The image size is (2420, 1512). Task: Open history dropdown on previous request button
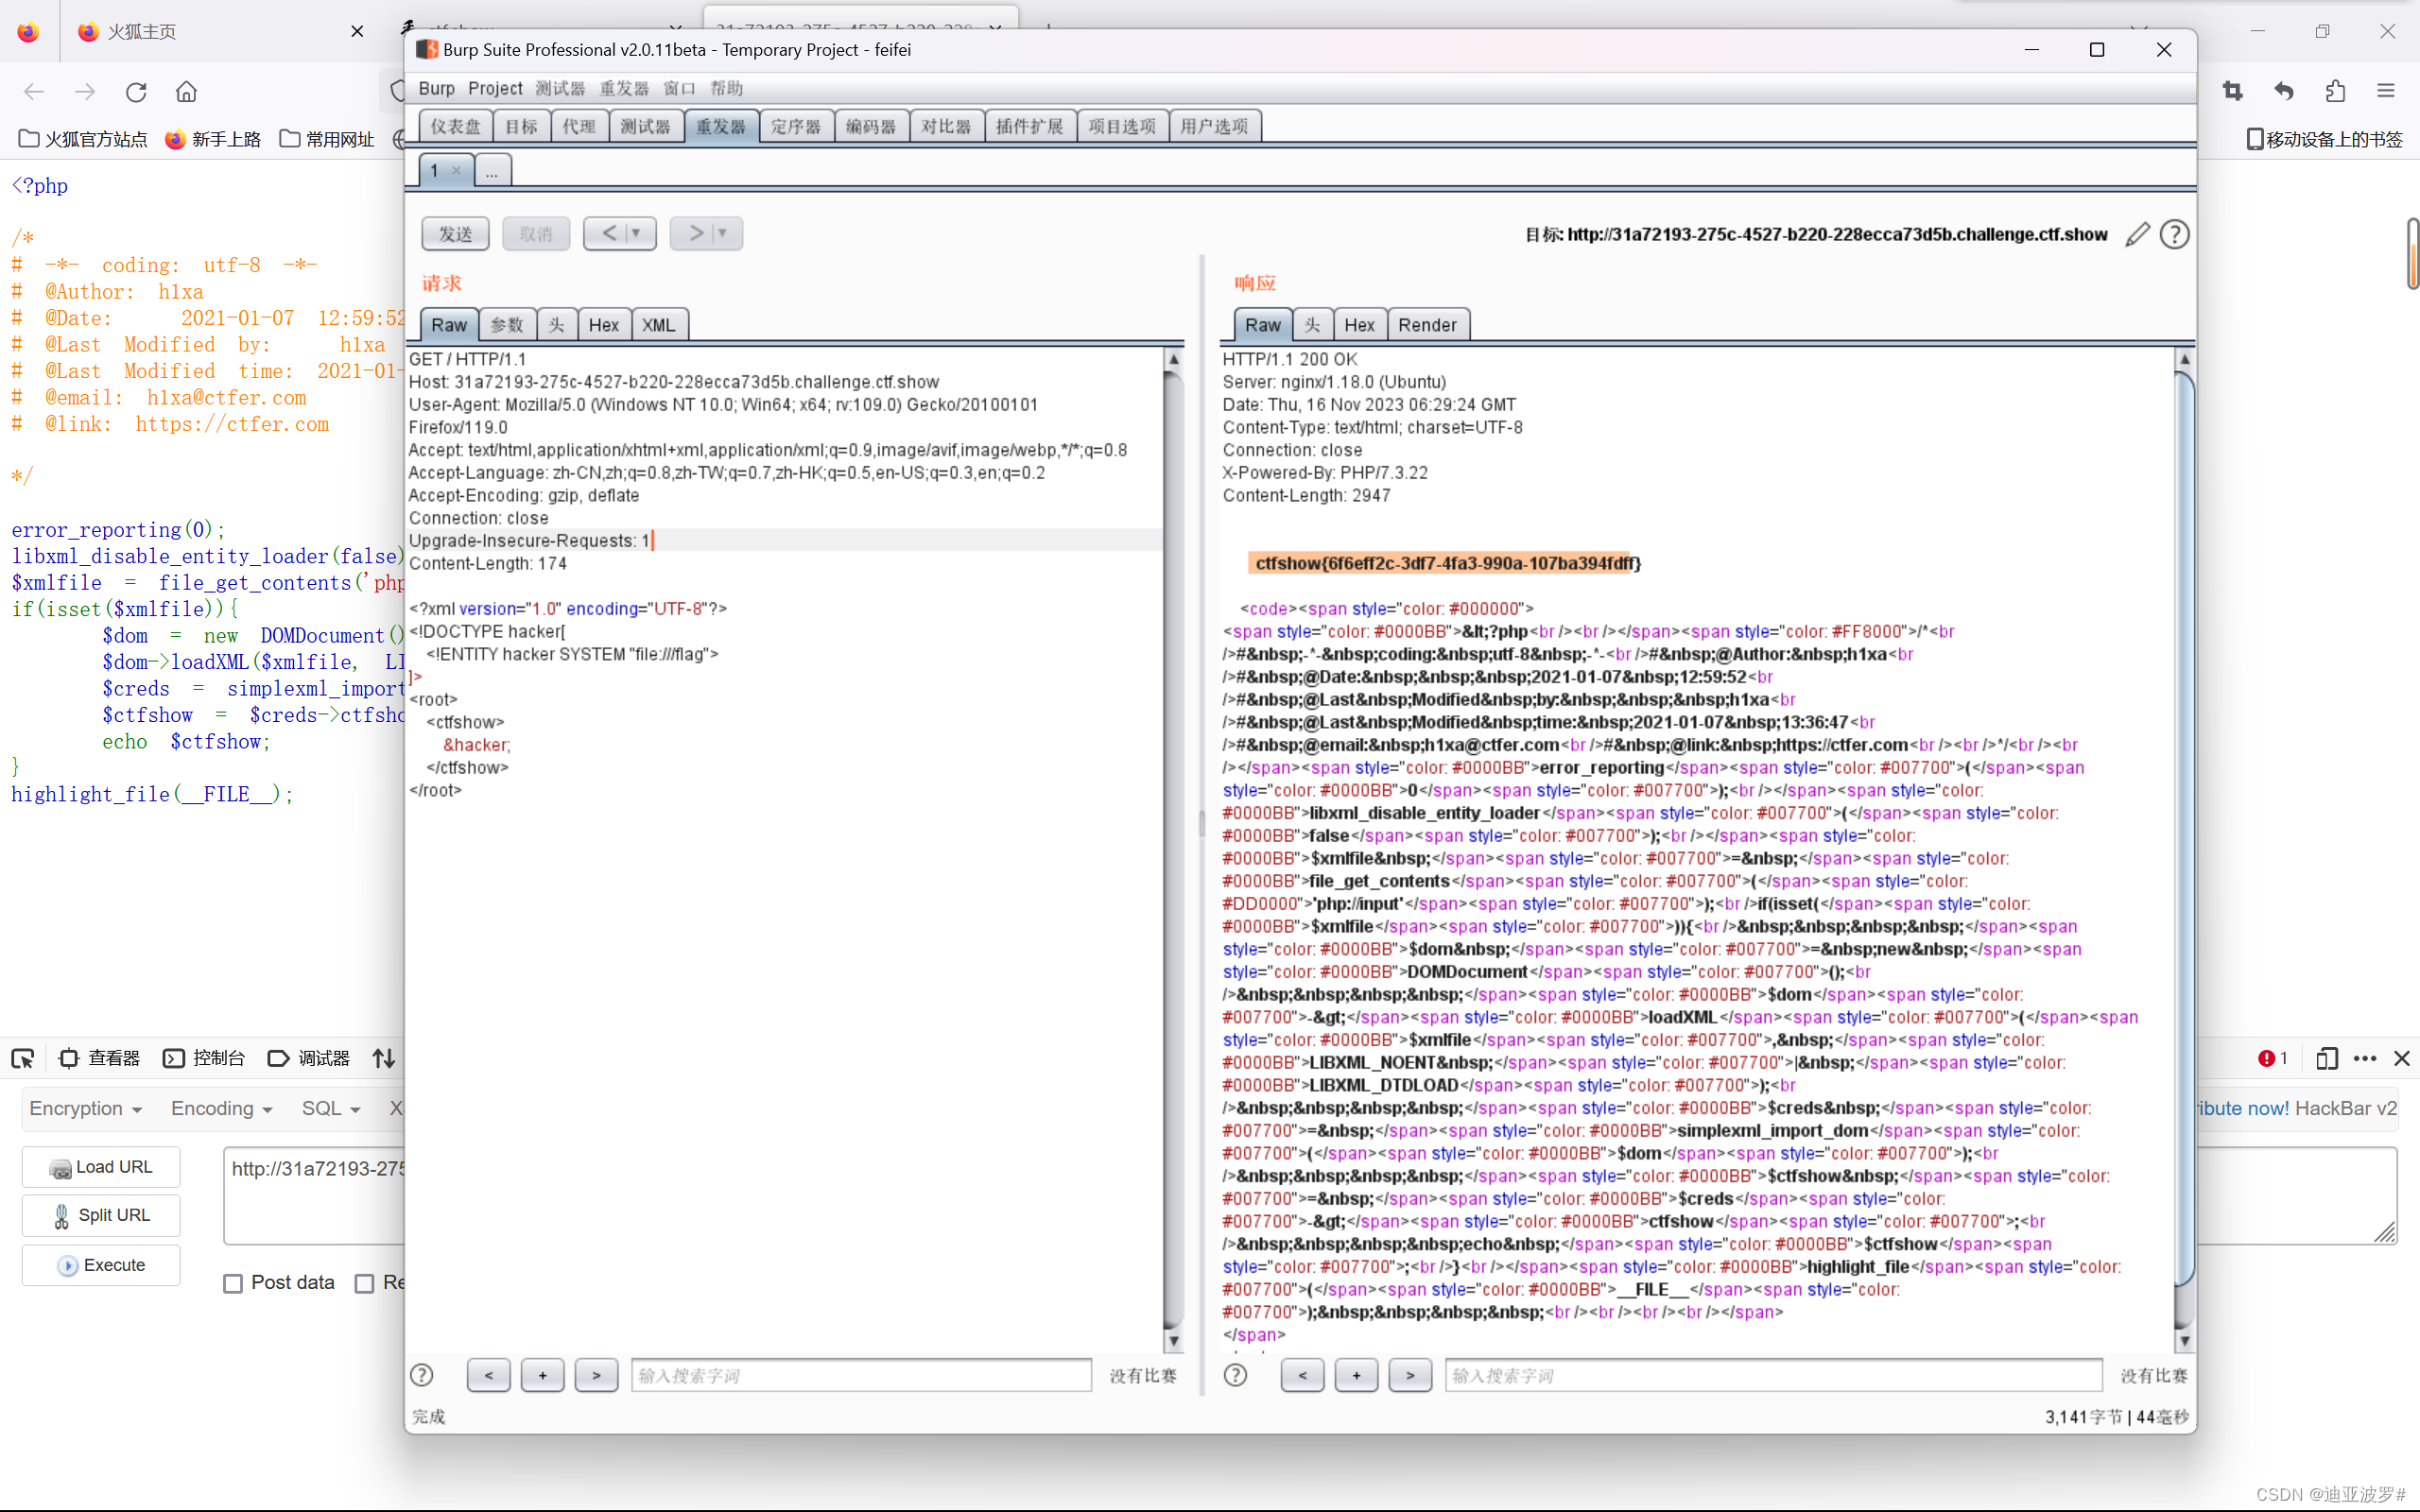click(636, 233)
